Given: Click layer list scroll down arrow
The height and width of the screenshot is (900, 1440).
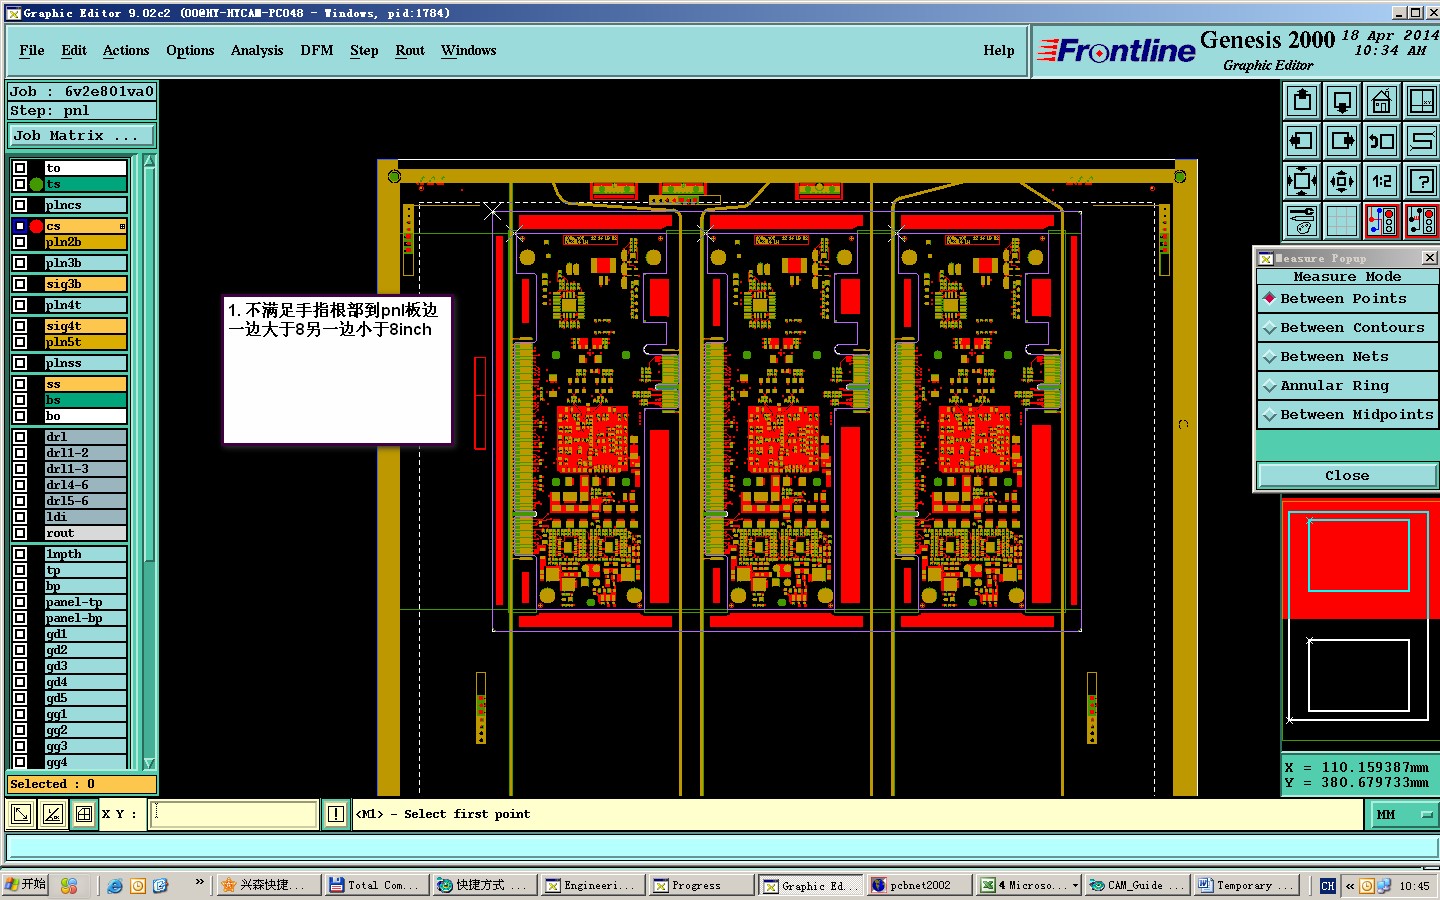Looking at the screenshot, I should click(x=149, y=763).
